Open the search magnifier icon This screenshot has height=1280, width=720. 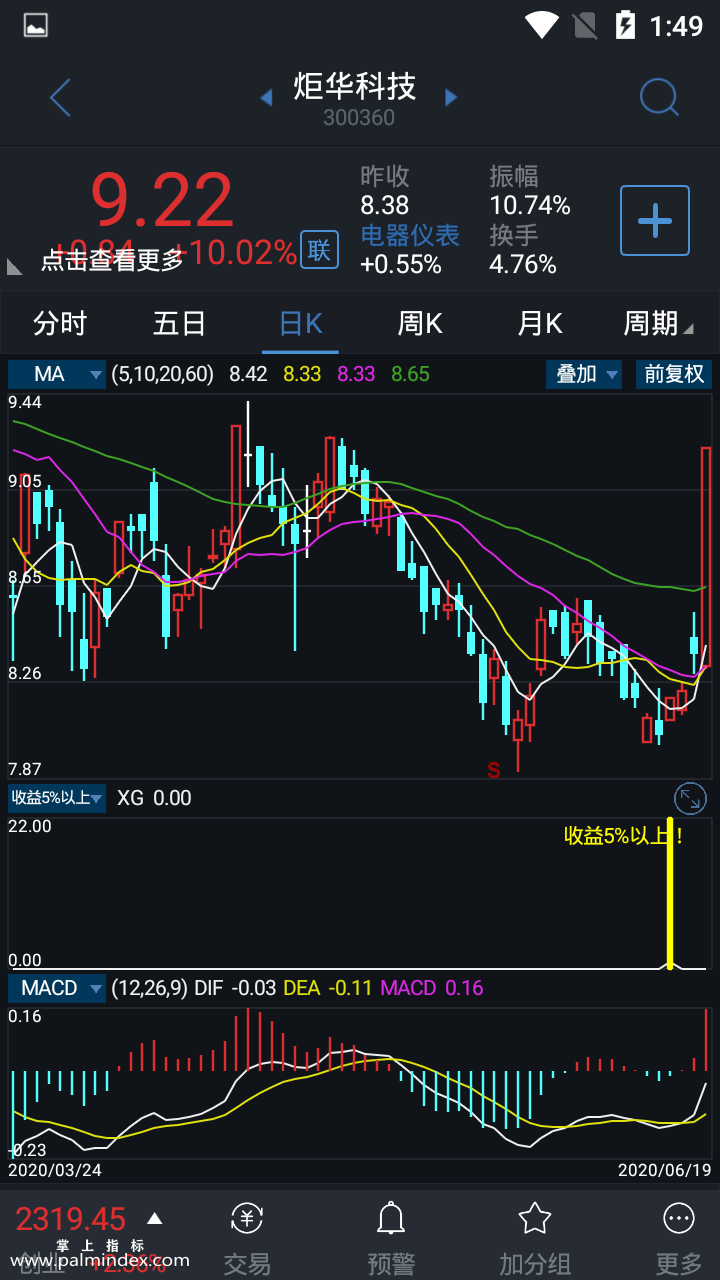pos(659,98)
